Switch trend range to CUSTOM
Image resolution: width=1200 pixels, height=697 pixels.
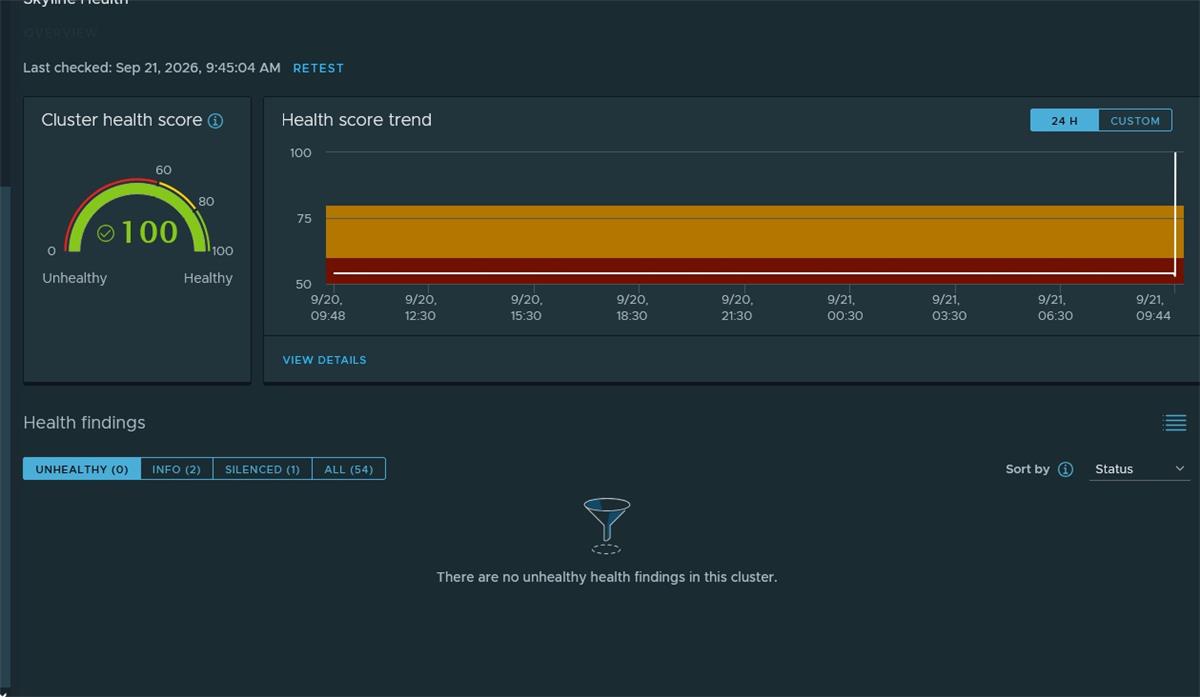(x=1135, y=121)
